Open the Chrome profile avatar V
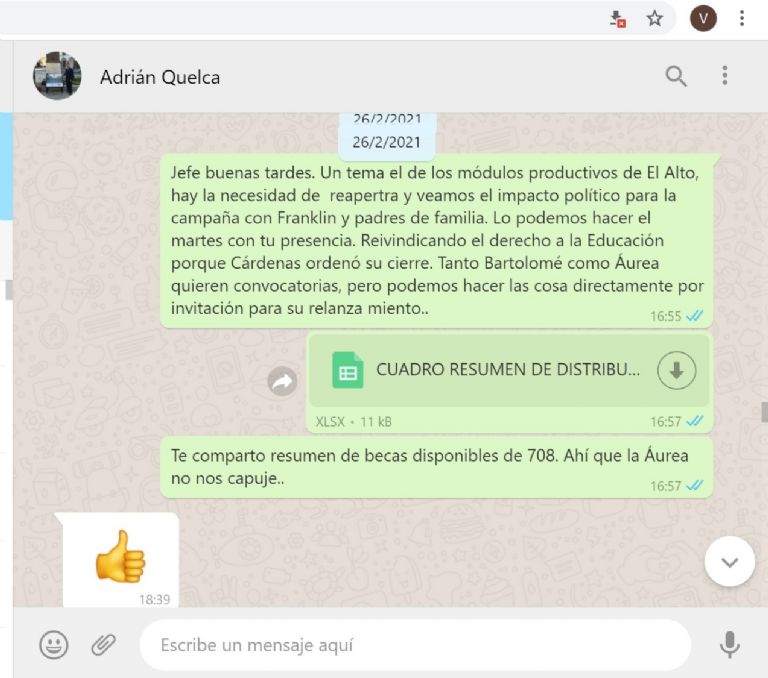 coord(703,19)
